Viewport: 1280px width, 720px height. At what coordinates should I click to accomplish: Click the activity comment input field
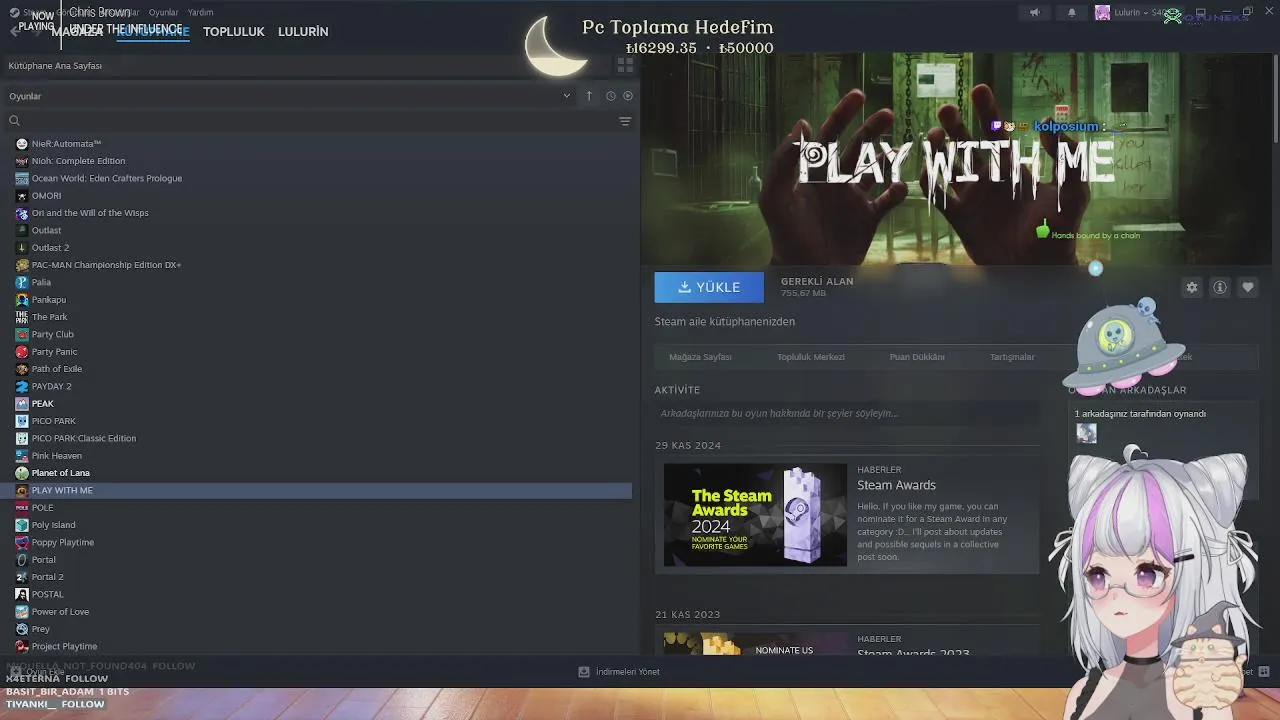tap(846, 413)
